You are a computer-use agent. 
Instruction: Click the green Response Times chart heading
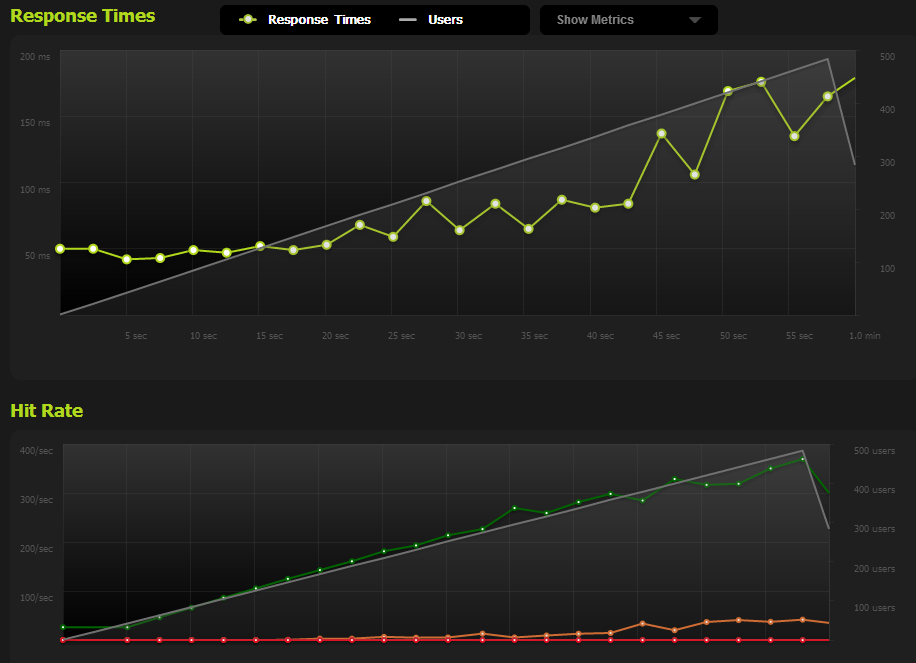83,16
